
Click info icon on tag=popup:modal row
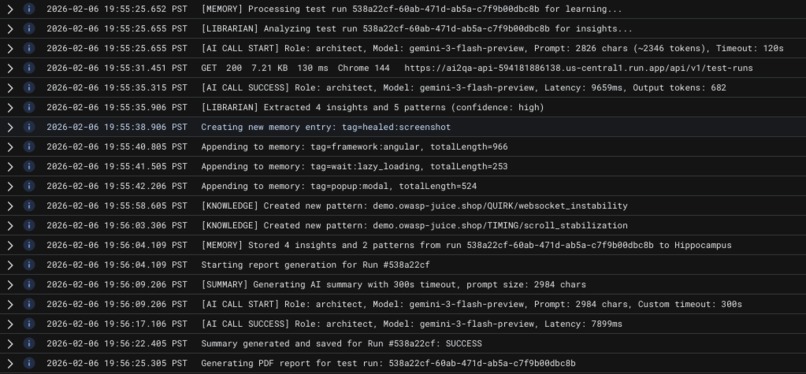pyautogui.click(x=29, y=186)
